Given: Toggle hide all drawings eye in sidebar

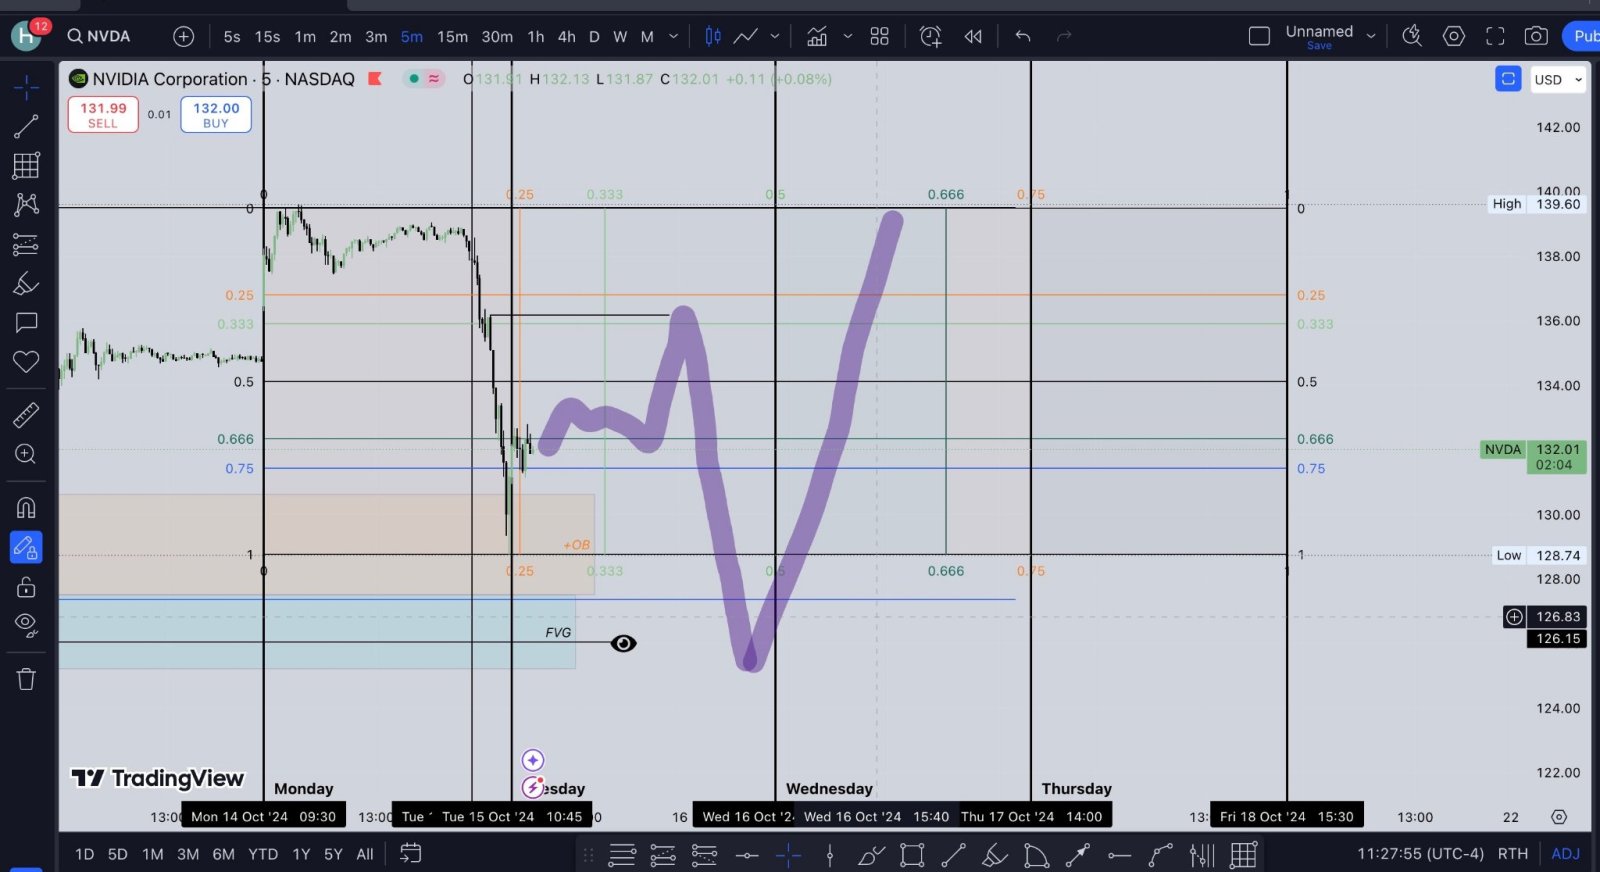Looking at the screenshot, I should (x=26, y=626).
